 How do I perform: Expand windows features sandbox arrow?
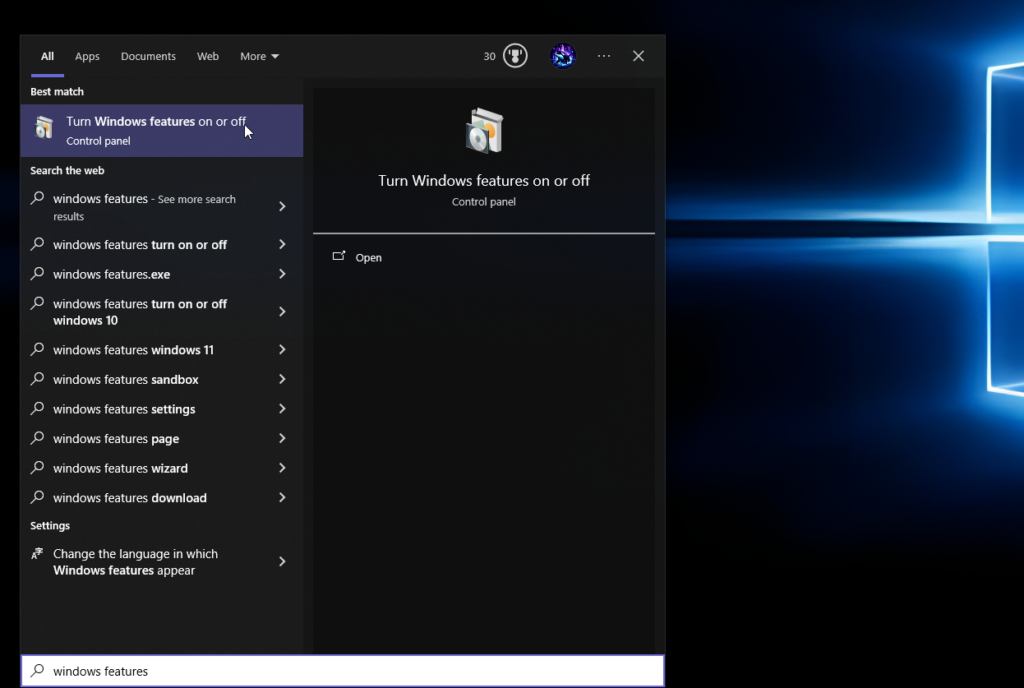tap(282, 379)
